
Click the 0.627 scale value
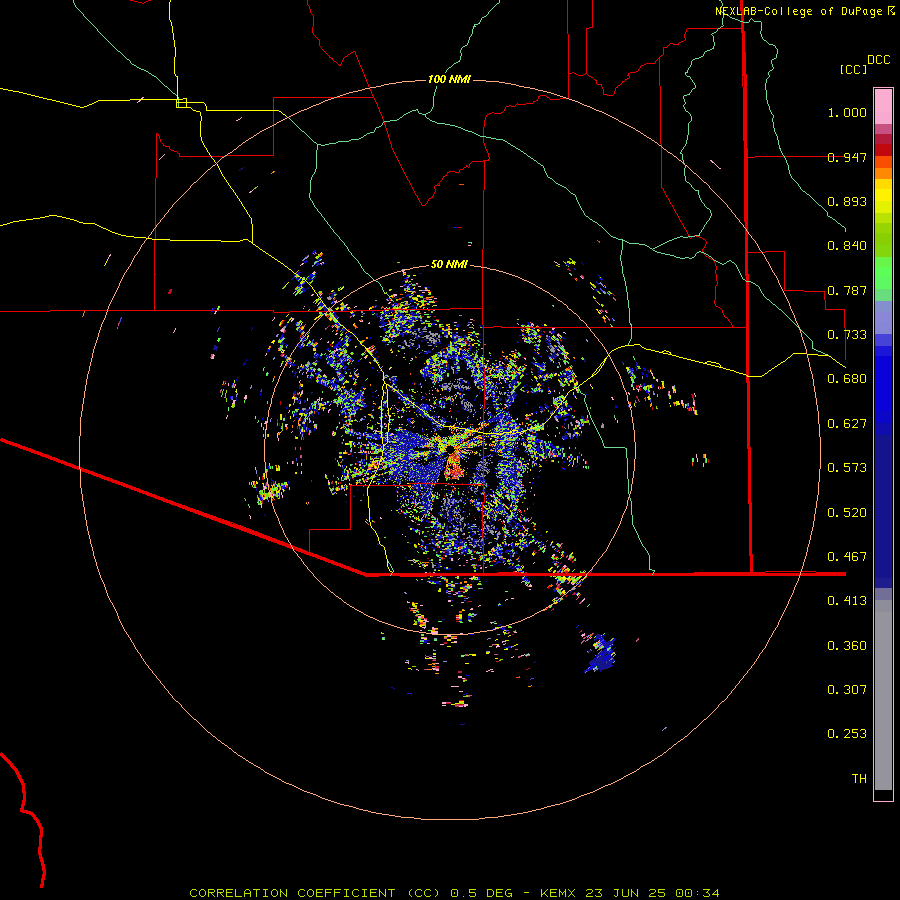point(847,424)
